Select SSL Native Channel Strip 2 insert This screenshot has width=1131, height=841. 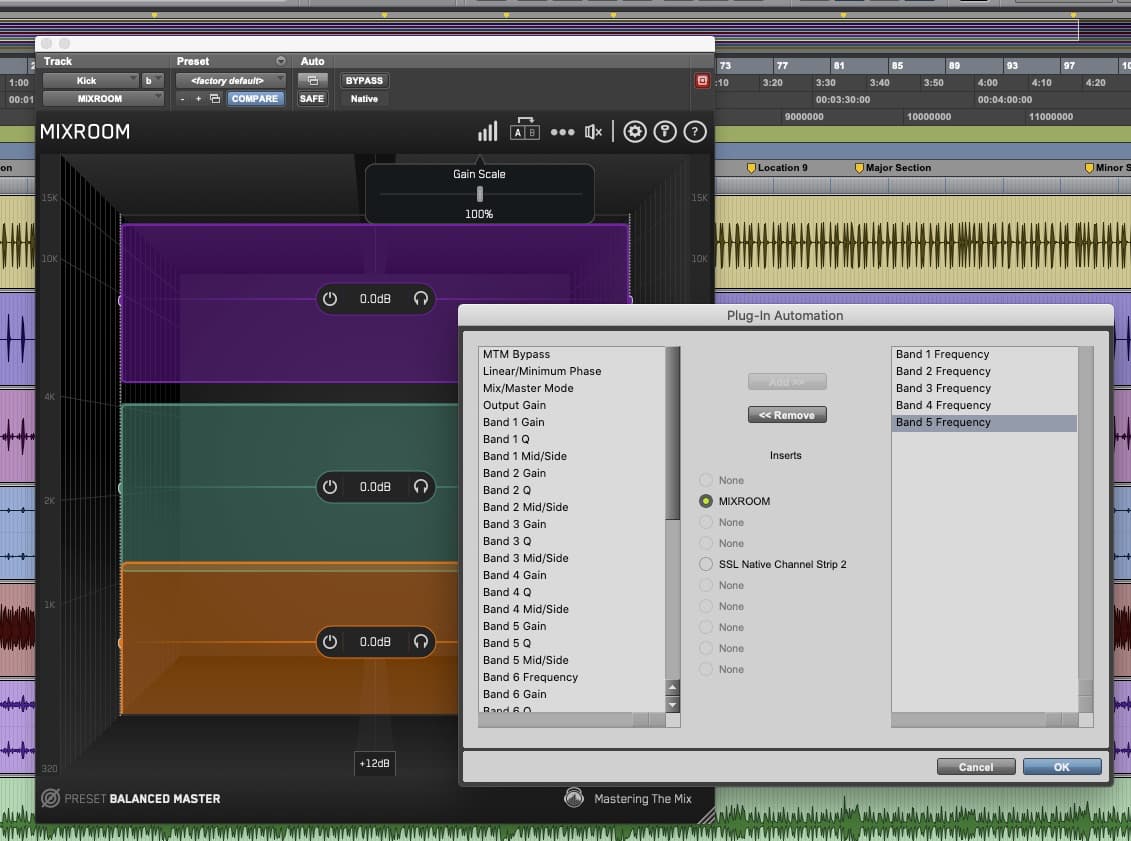[705, 564]
